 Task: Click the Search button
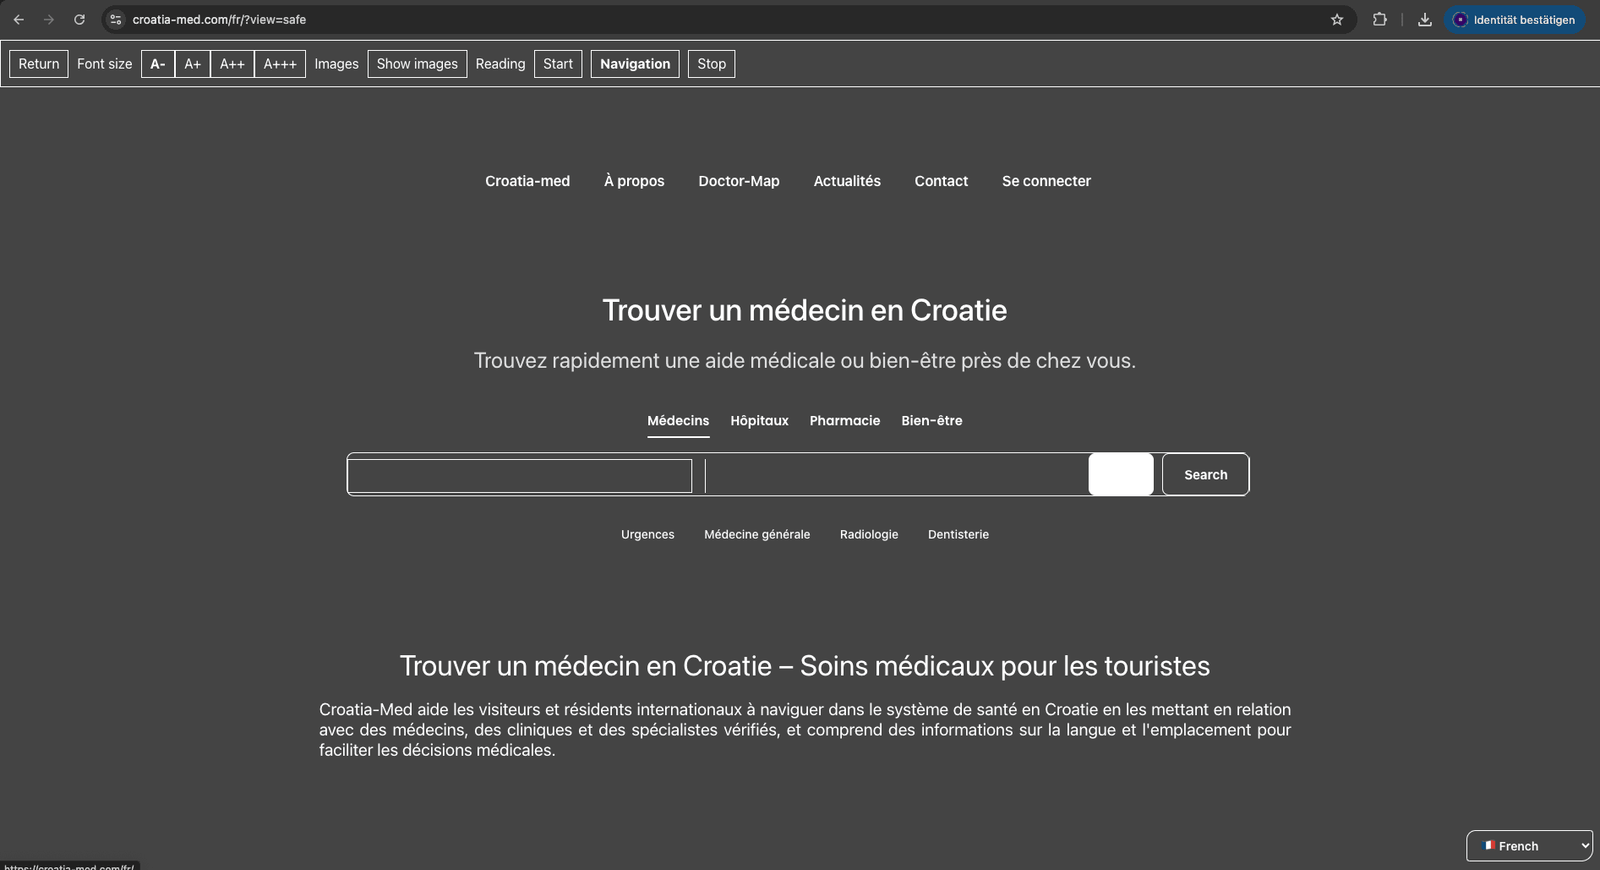(1205, 475)
